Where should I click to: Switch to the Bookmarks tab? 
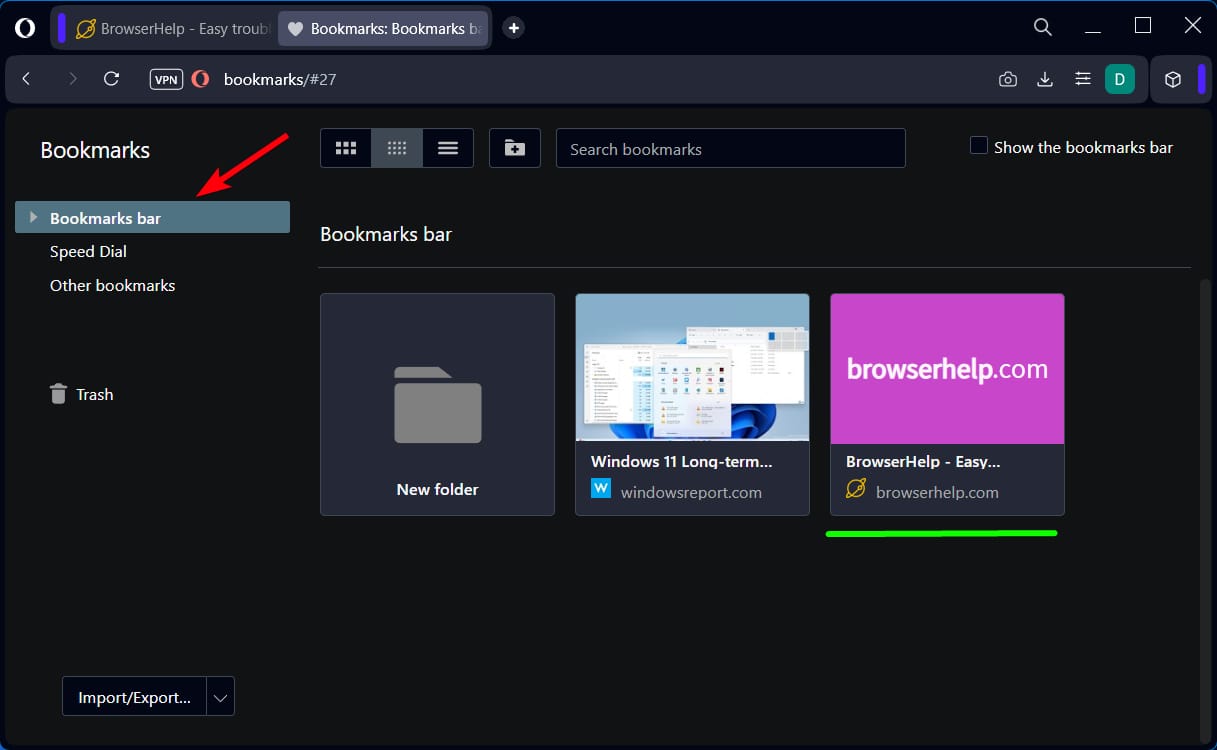point(383,29)
